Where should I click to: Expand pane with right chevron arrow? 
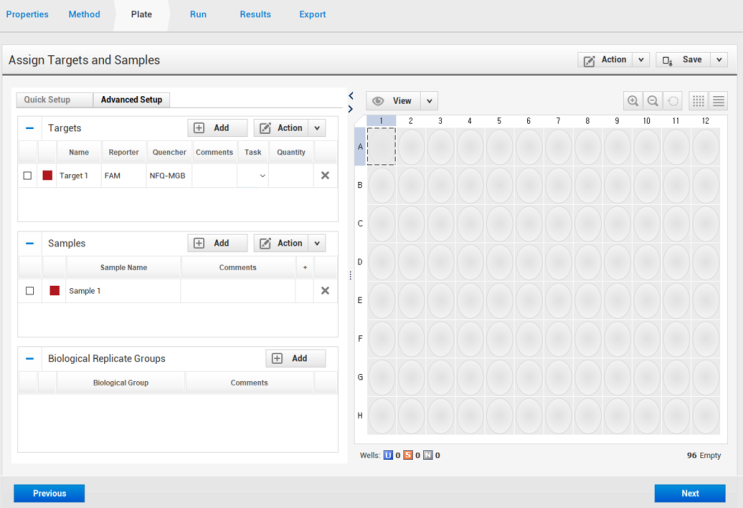(351, 109)
